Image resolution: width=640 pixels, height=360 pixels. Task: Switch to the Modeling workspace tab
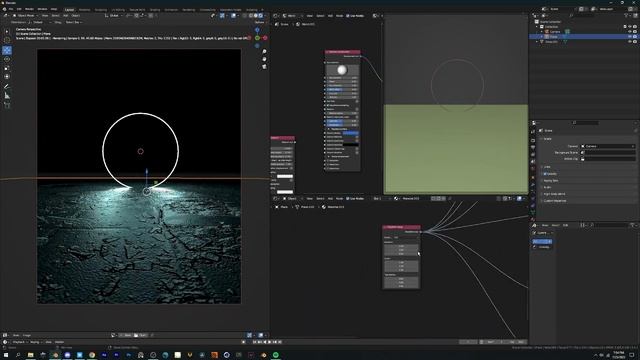click(x=84, y=9)
